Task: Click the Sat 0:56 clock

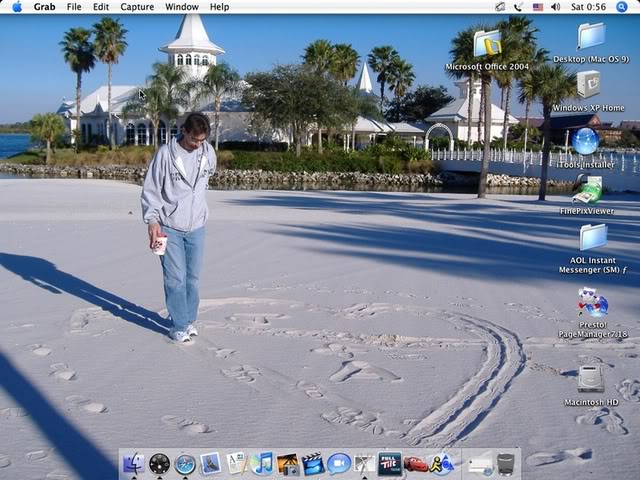Action: (x=588, y=7)
